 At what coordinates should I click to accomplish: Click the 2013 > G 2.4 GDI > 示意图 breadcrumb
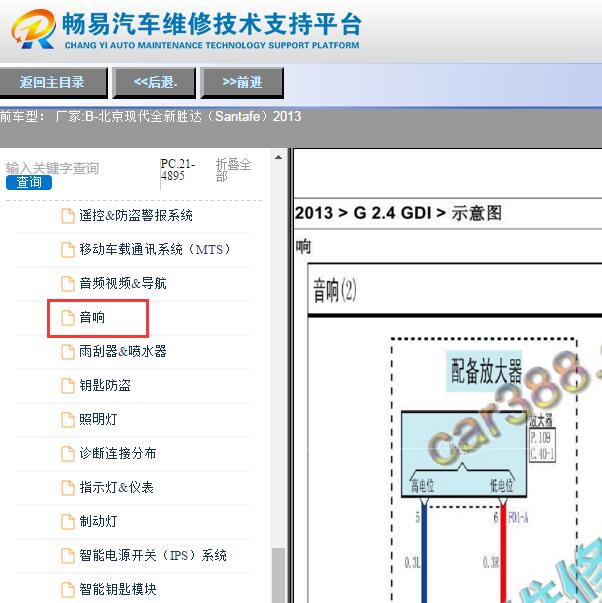click(398, 213)
